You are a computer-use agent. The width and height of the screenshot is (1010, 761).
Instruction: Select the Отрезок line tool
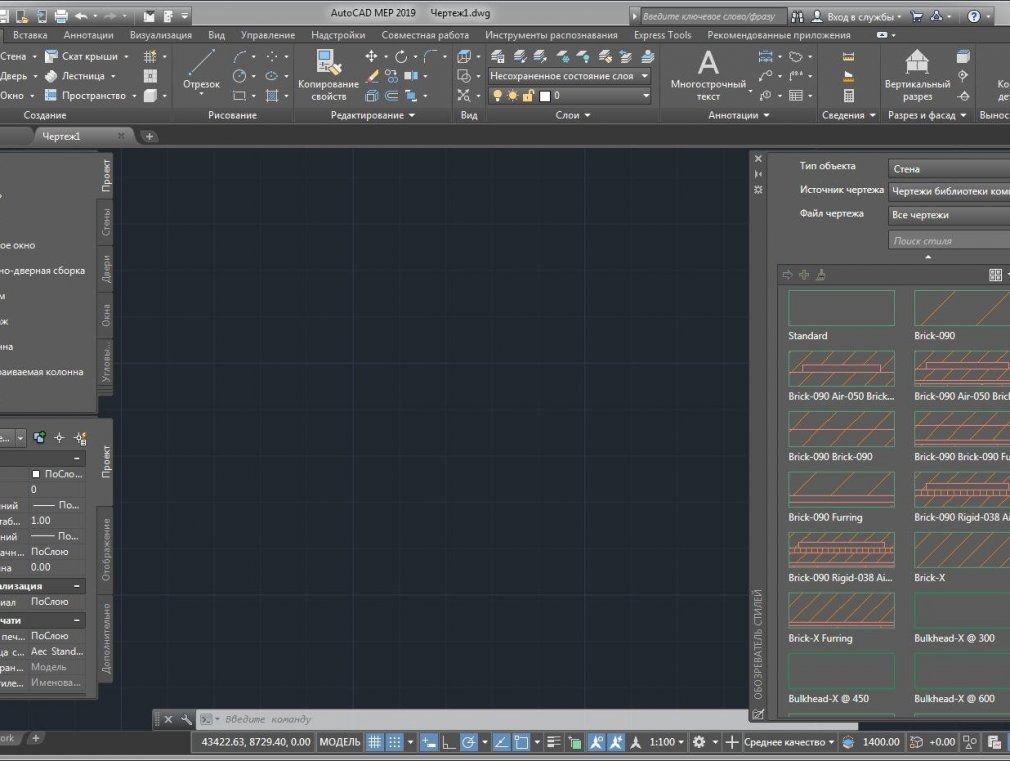point(201,70)
